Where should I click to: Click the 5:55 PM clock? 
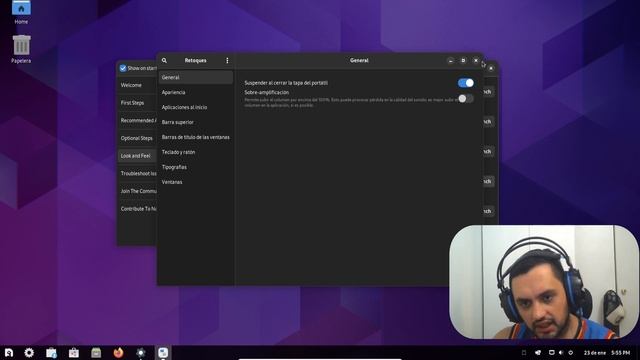[x=620, y=353]
